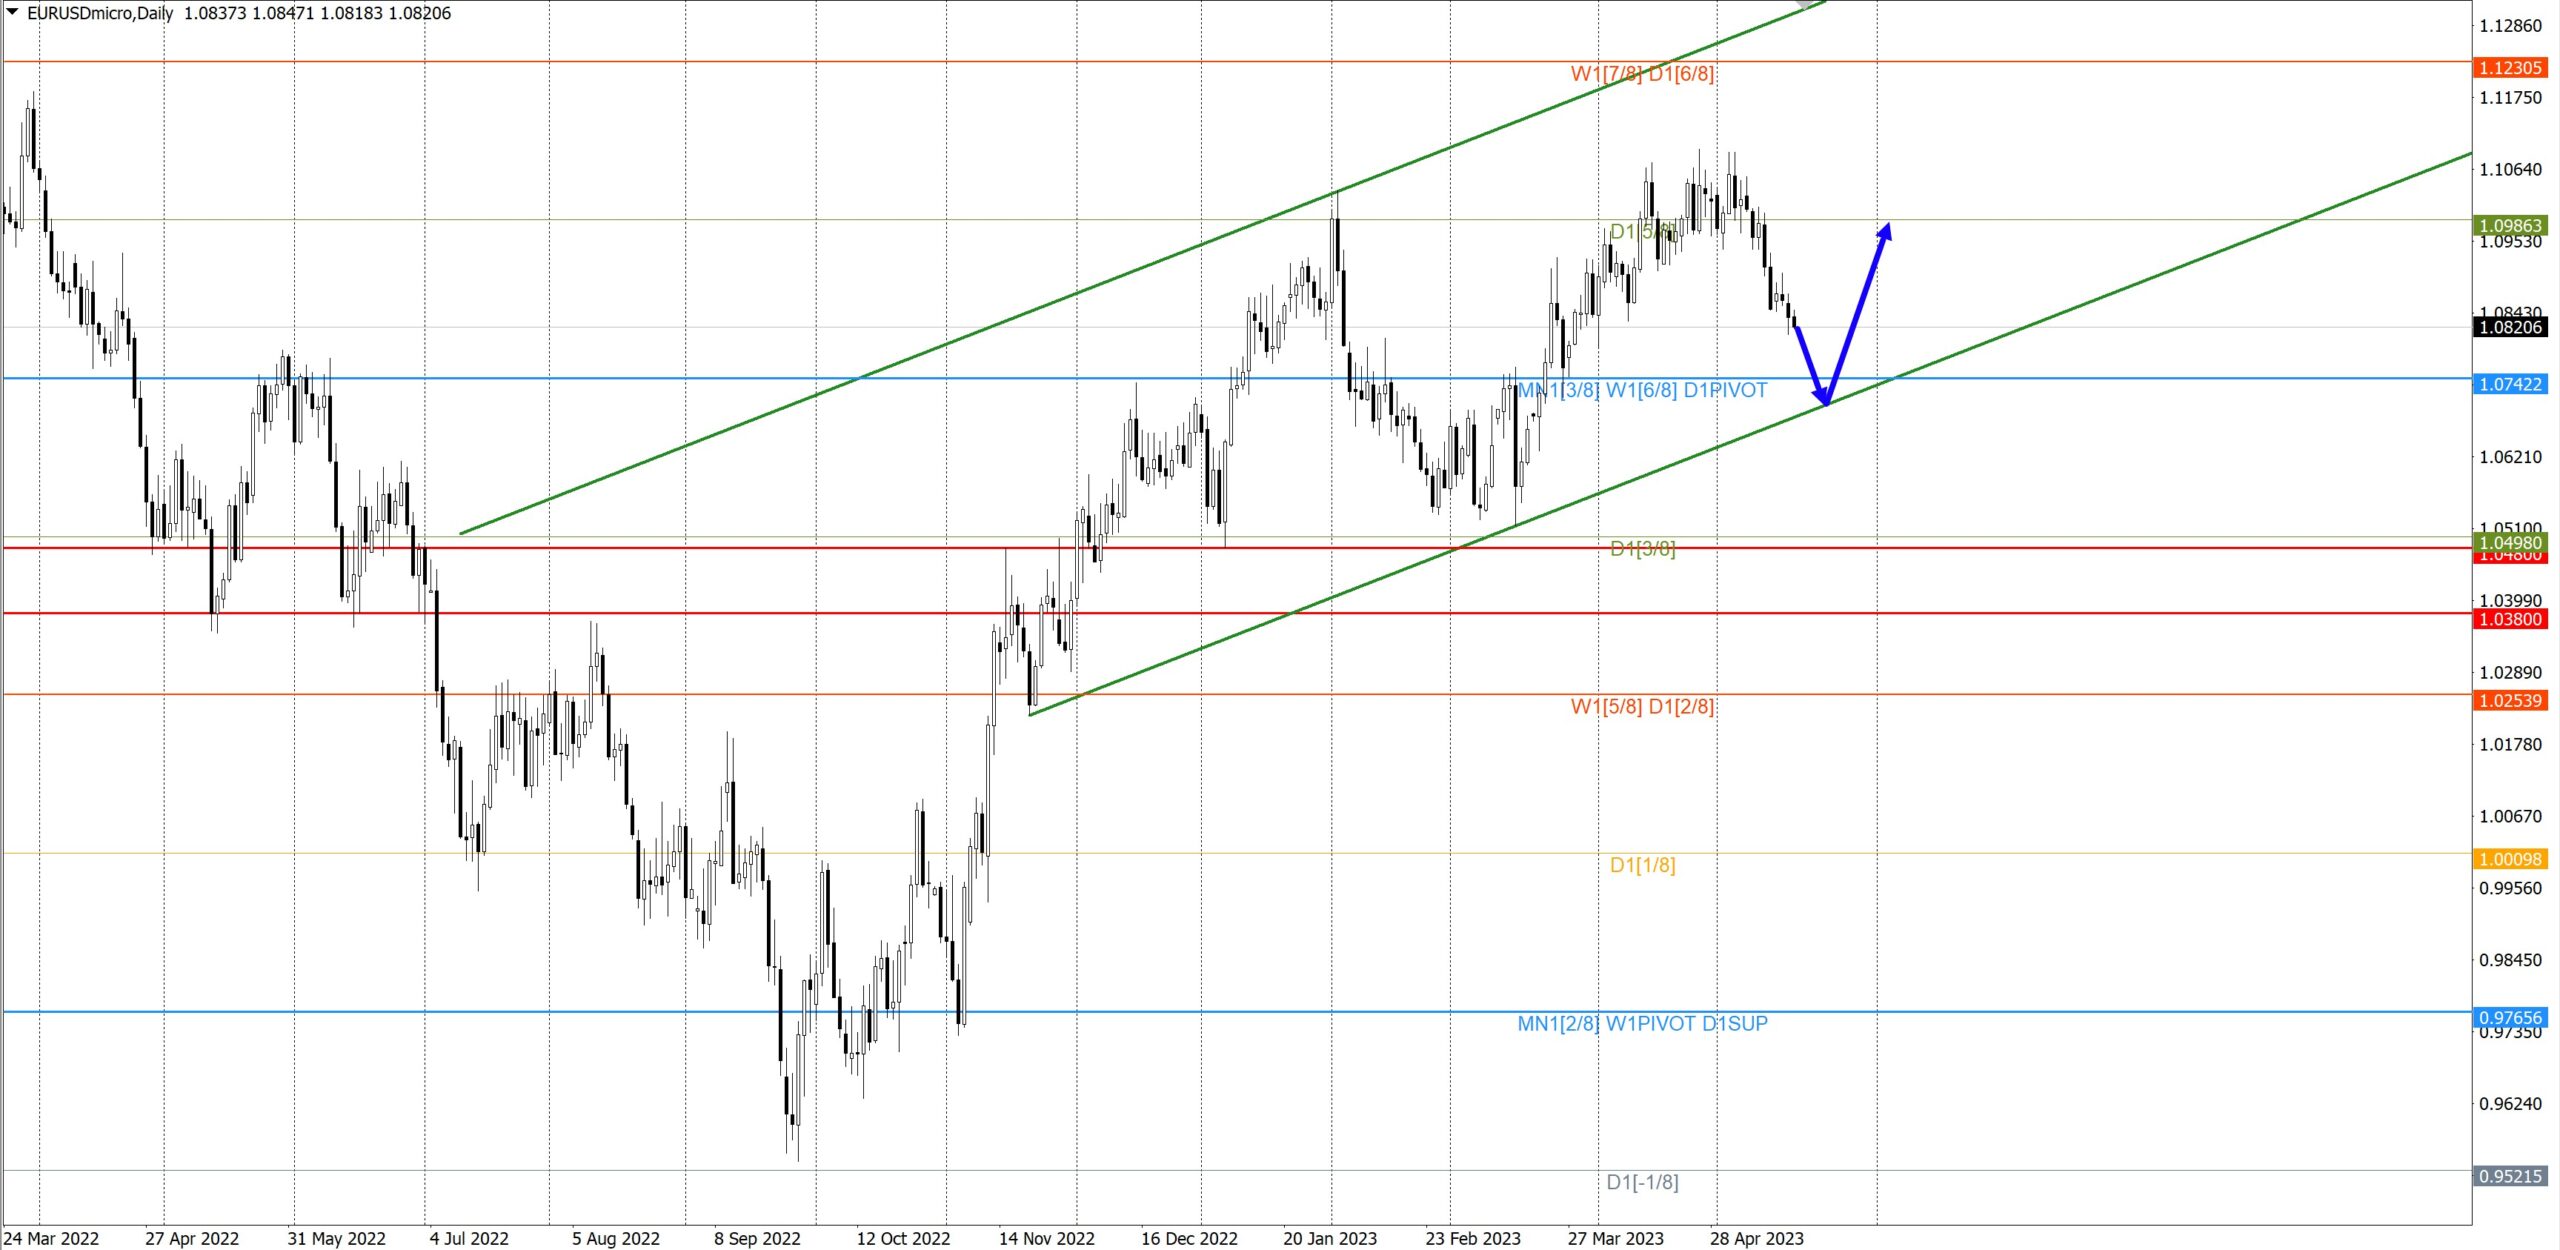Image resolution: width=2560 pixels, height=1250 pixels.
Task: Click the 20 Jan 2023 date marker
Action: point(1329,1238)
